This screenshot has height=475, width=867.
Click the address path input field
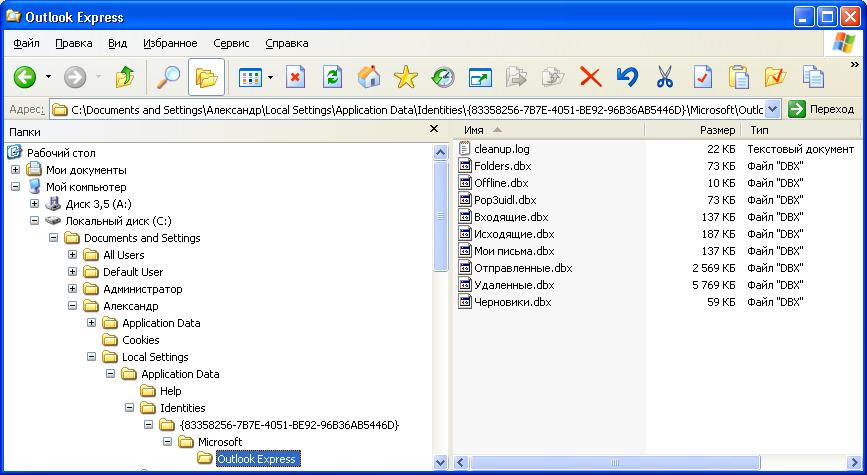click(408, 109)
